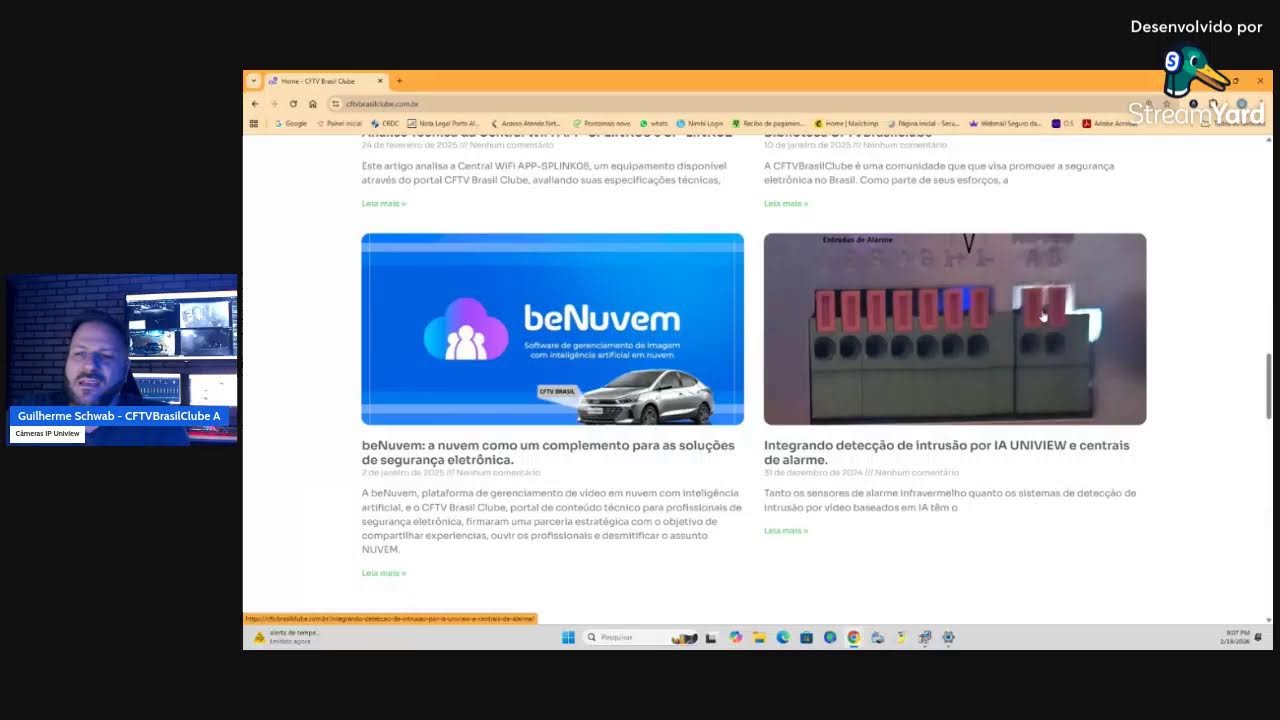This screenshot has height=720, width=1280.
Task: Open the O.S bookmark
Action: click(1062, 123)
